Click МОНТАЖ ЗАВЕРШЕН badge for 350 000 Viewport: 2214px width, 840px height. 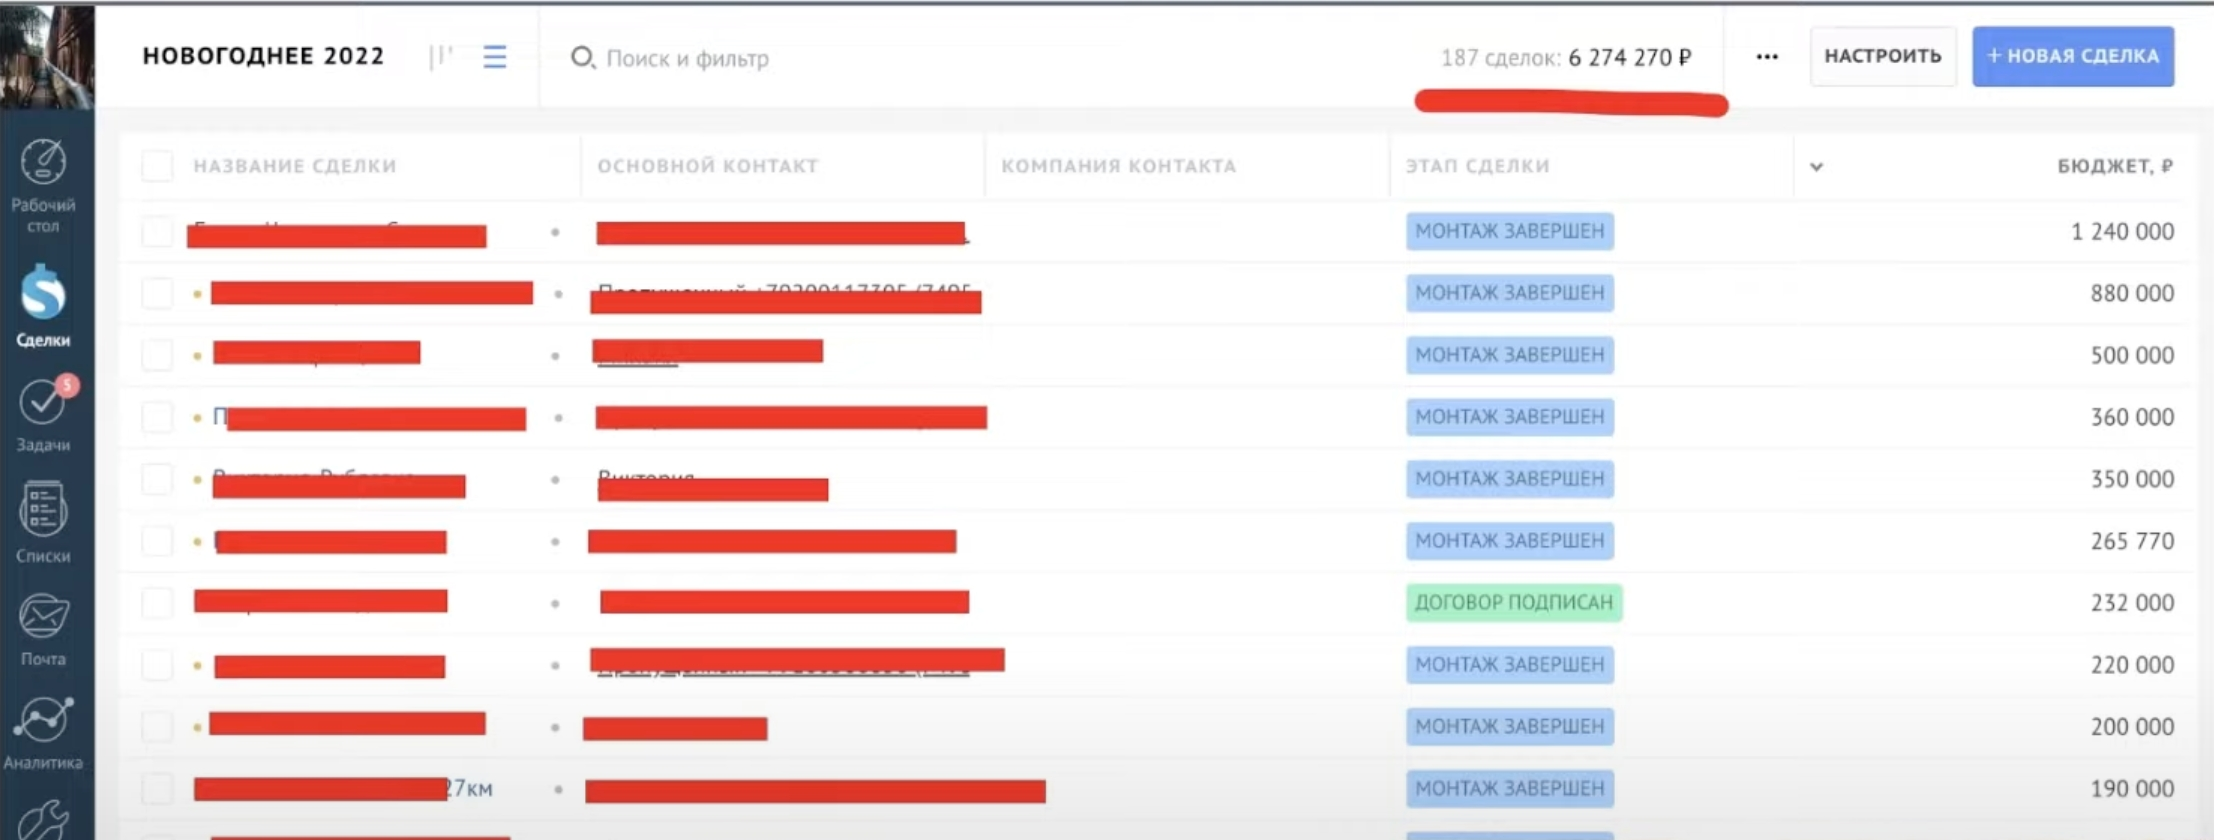coord(1510,479)
